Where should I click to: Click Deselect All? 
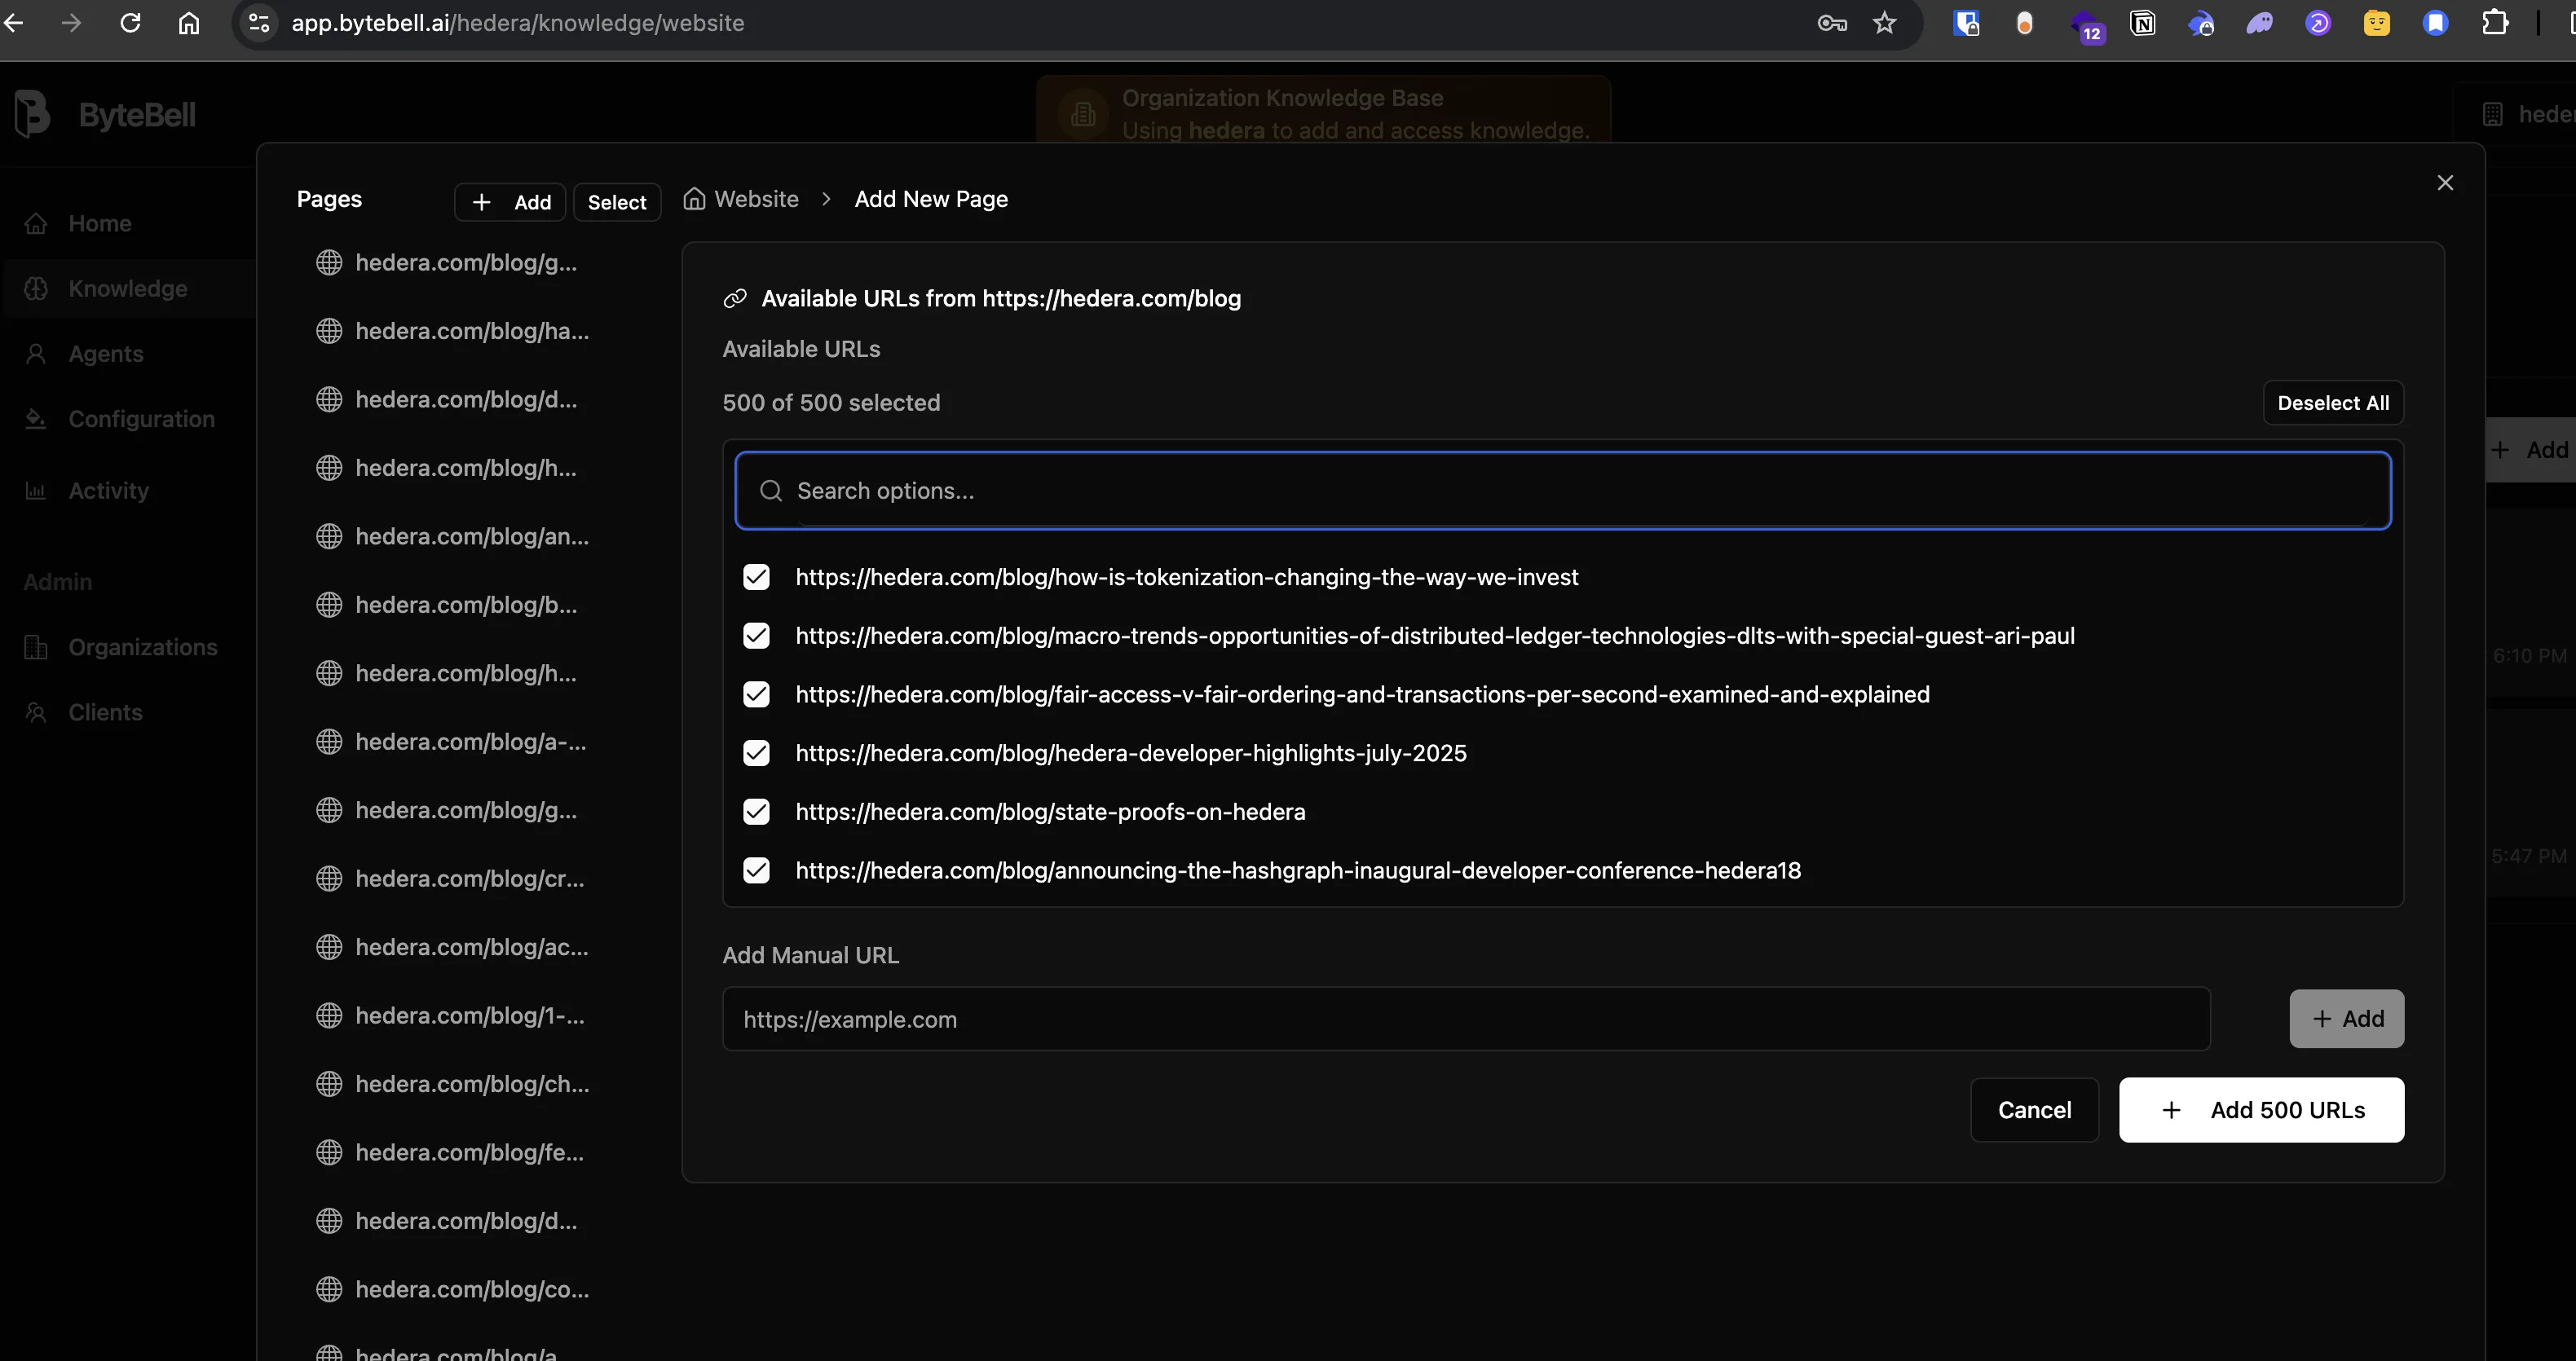coord(2333,402)
